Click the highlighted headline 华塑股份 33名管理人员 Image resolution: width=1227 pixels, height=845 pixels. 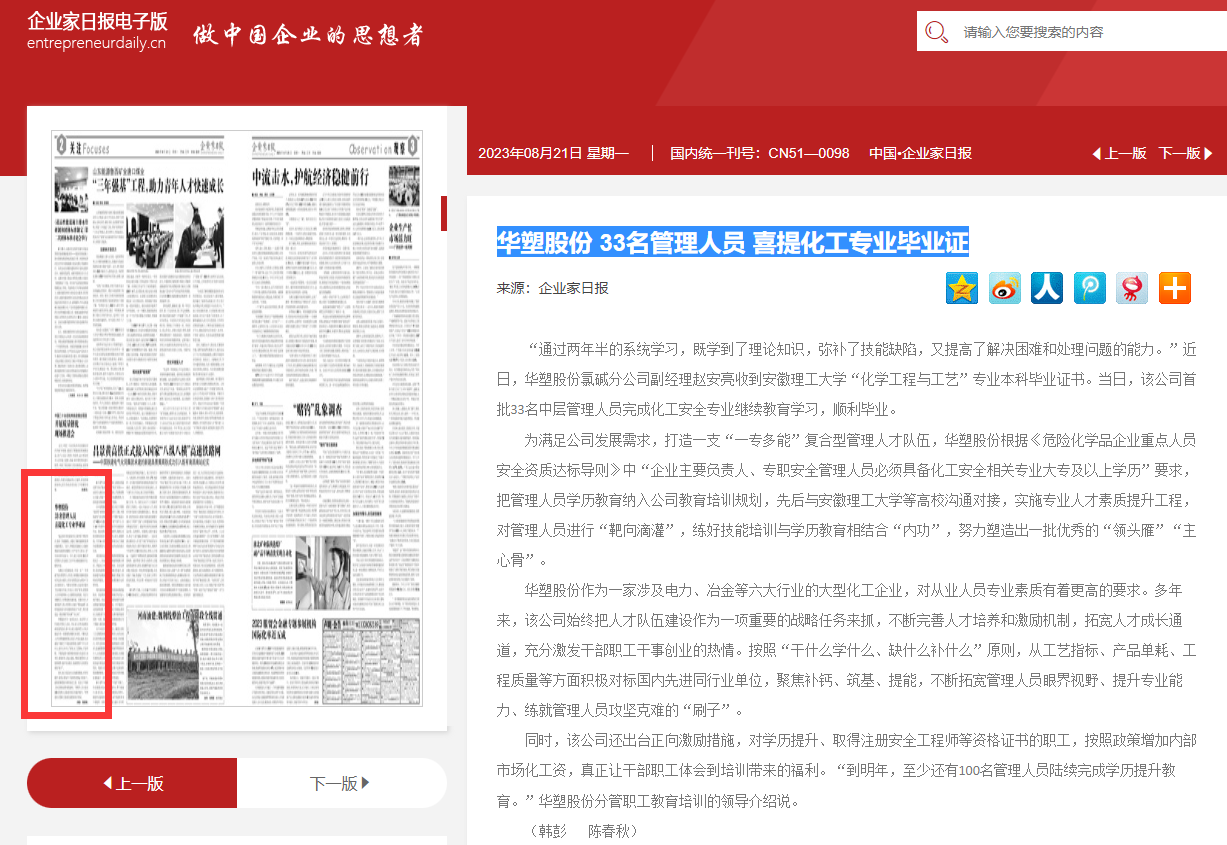[x=732, y=241]
